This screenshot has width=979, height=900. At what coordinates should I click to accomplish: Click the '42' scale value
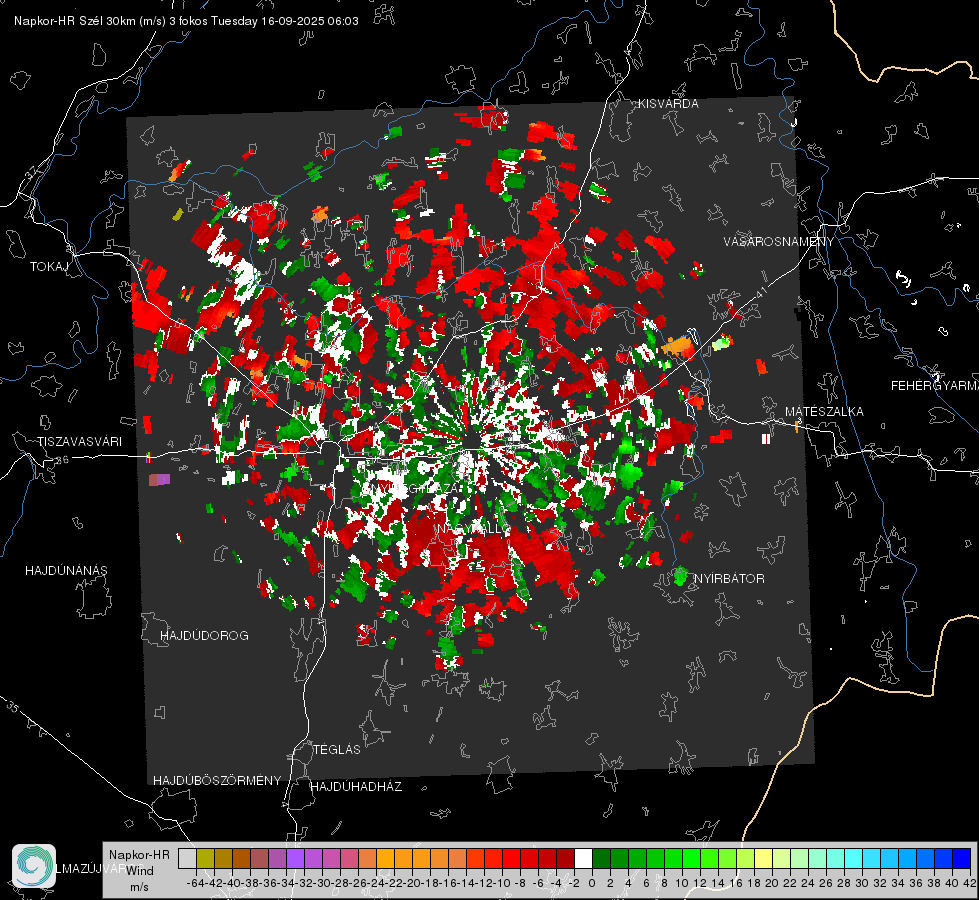pyautogui.click(x=970, y=884)
